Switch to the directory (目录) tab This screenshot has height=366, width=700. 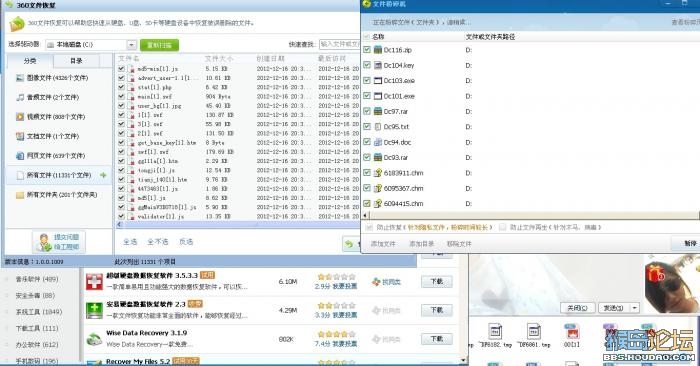(76, 61)
